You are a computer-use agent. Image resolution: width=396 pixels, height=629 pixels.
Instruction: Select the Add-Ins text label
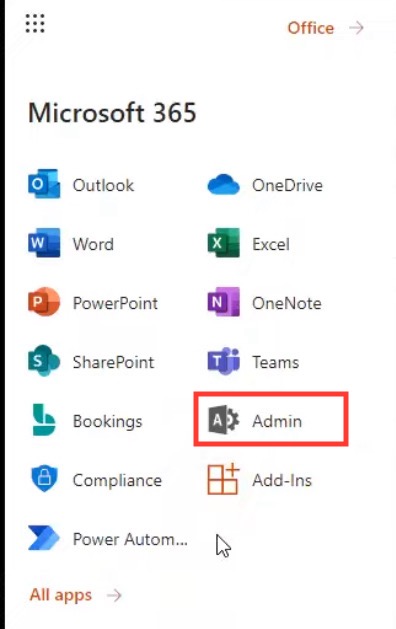click(x=282, y=480)
